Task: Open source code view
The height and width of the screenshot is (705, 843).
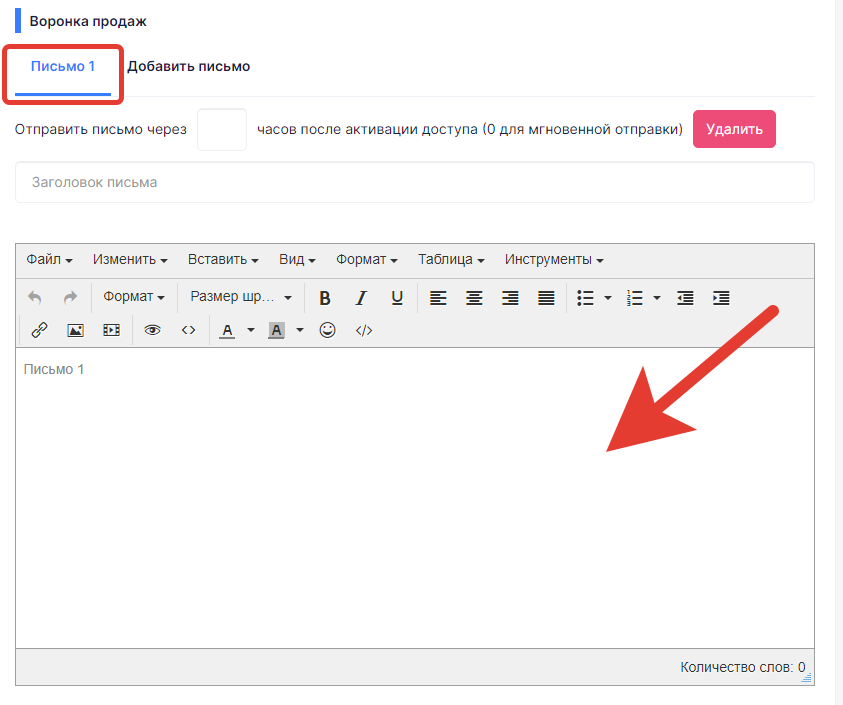Action: [x=188, y=330]
